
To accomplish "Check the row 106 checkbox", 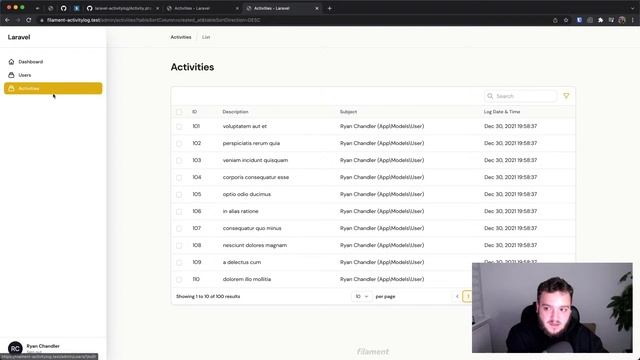I will [179, 211].
